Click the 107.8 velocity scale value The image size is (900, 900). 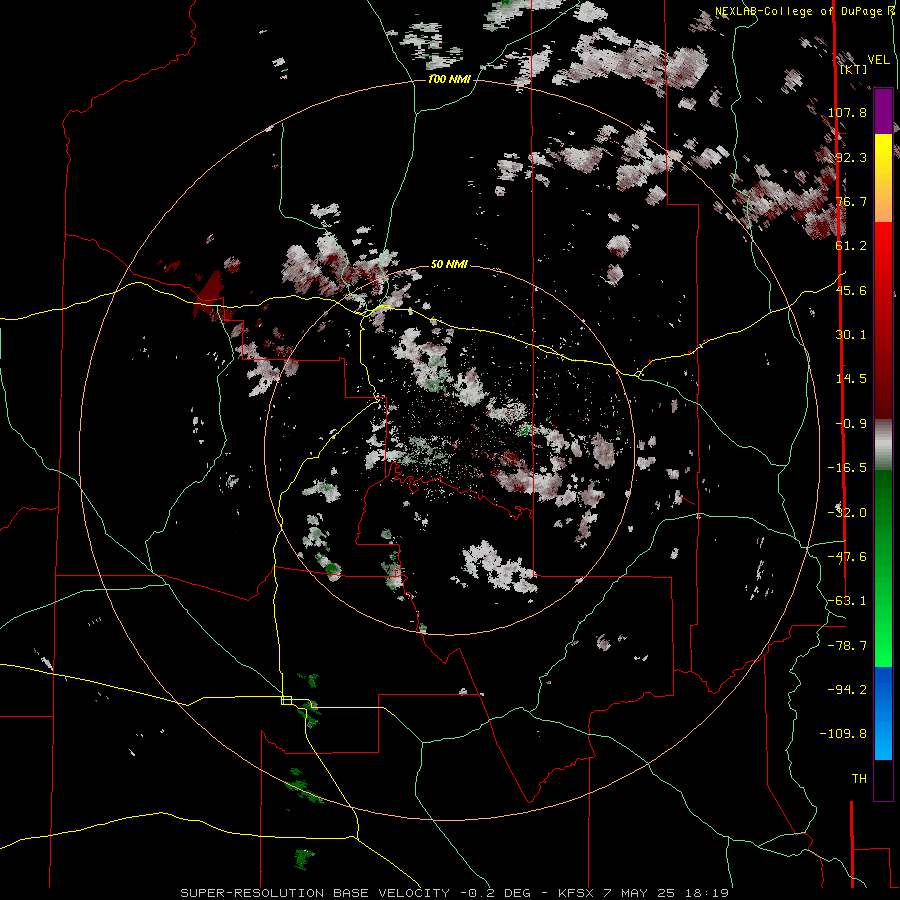click(x=847, y=112)
